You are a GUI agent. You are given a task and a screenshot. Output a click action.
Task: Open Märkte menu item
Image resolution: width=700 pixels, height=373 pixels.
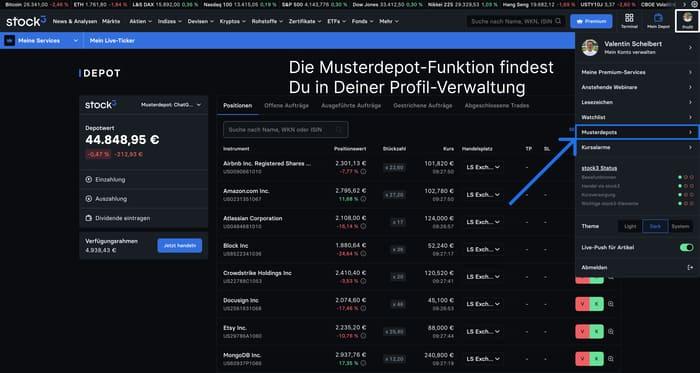pos(111,21)
